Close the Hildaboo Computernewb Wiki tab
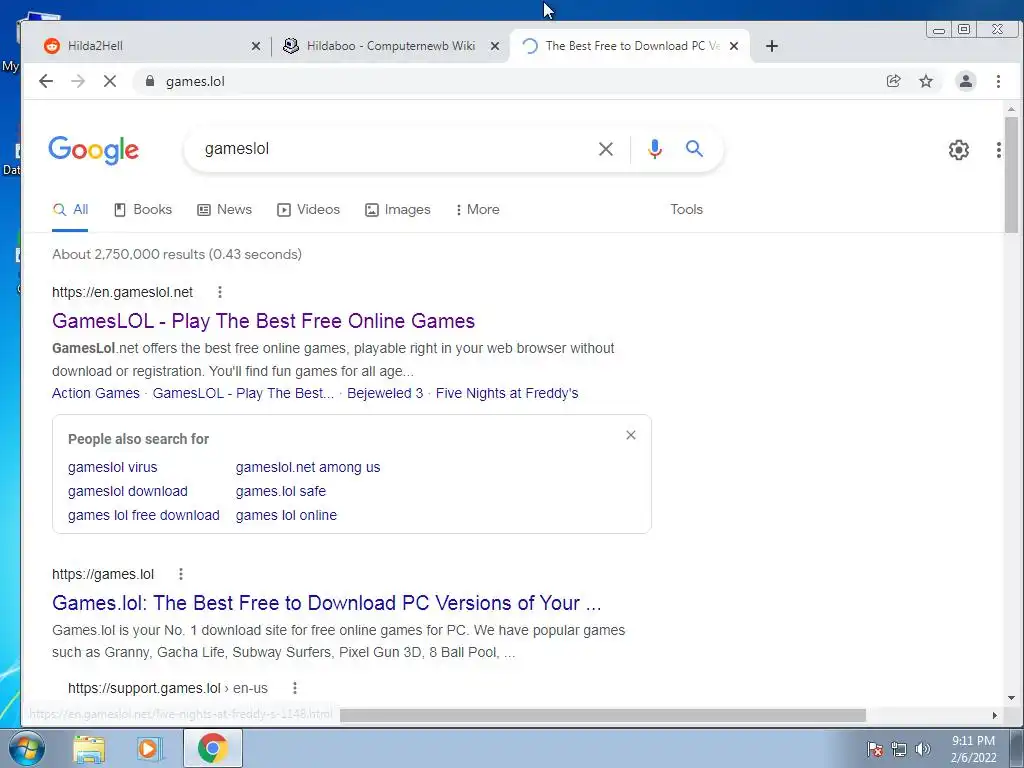This screenshot has width=1024, height=768. (495, 46)
